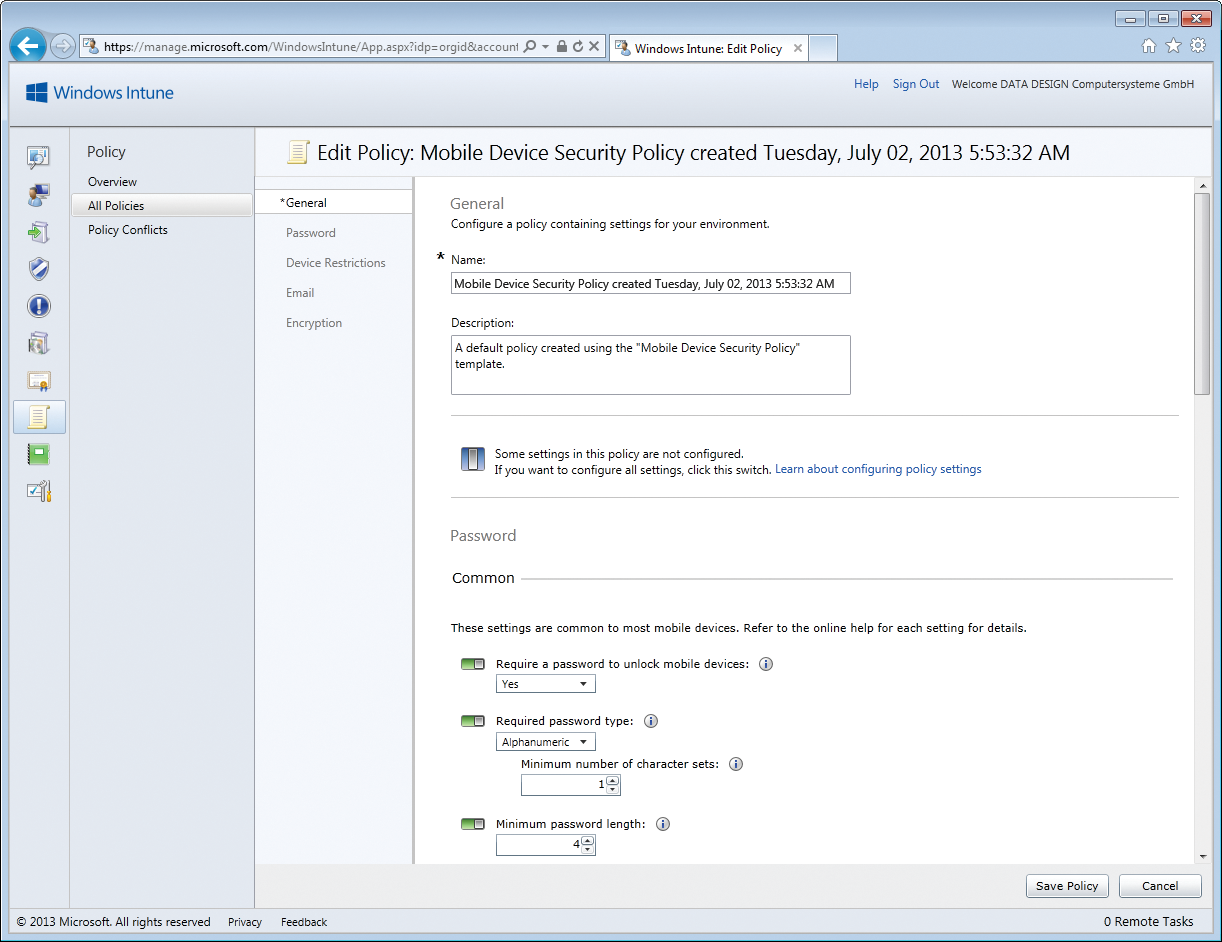Open the Require a password Yes dropdown
The height and width of the screenshot is (942, 1222).
[x=546, y=684]
